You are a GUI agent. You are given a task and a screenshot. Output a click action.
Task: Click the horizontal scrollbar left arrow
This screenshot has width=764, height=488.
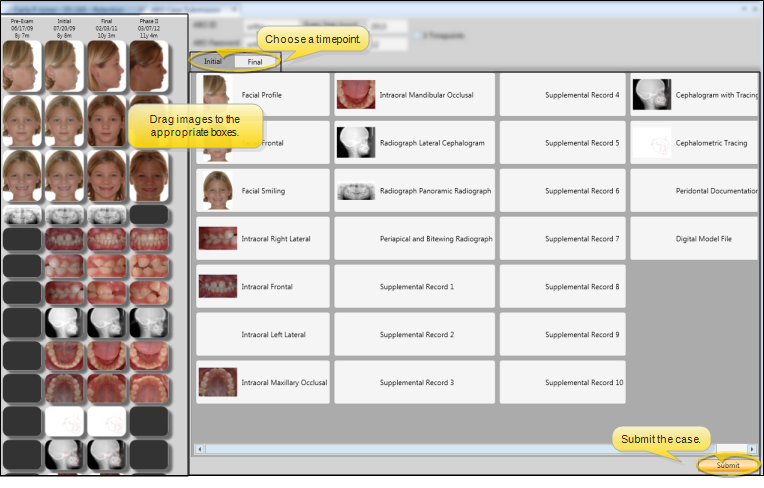[198, 449]
